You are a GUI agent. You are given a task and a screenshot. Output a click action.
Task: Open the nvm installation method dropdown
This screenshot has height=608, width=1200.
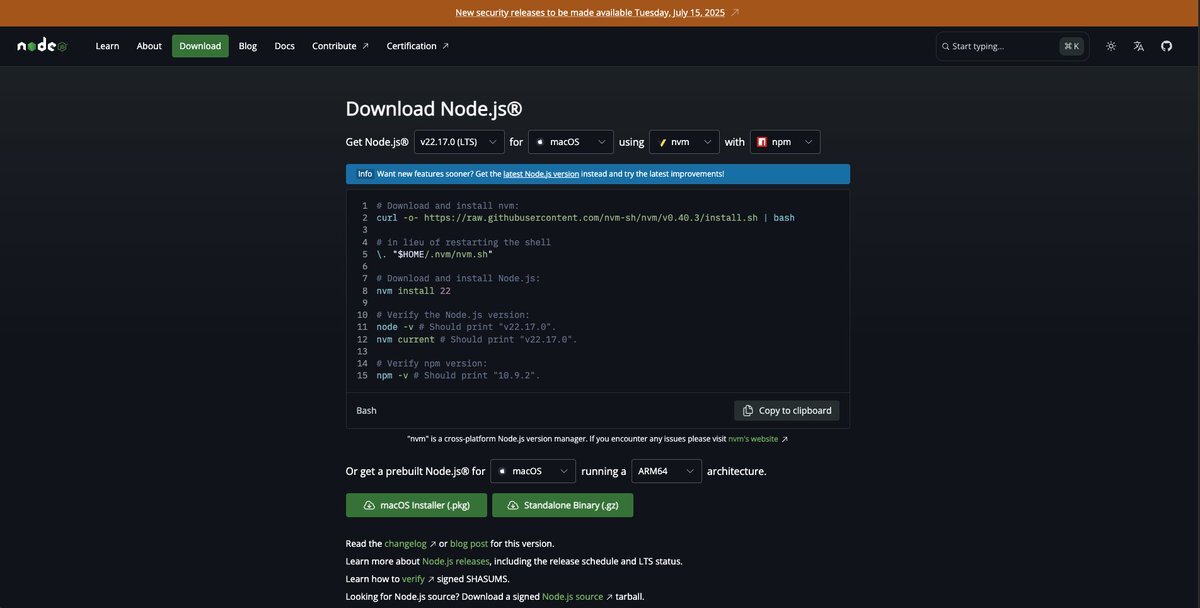[684, 142]
